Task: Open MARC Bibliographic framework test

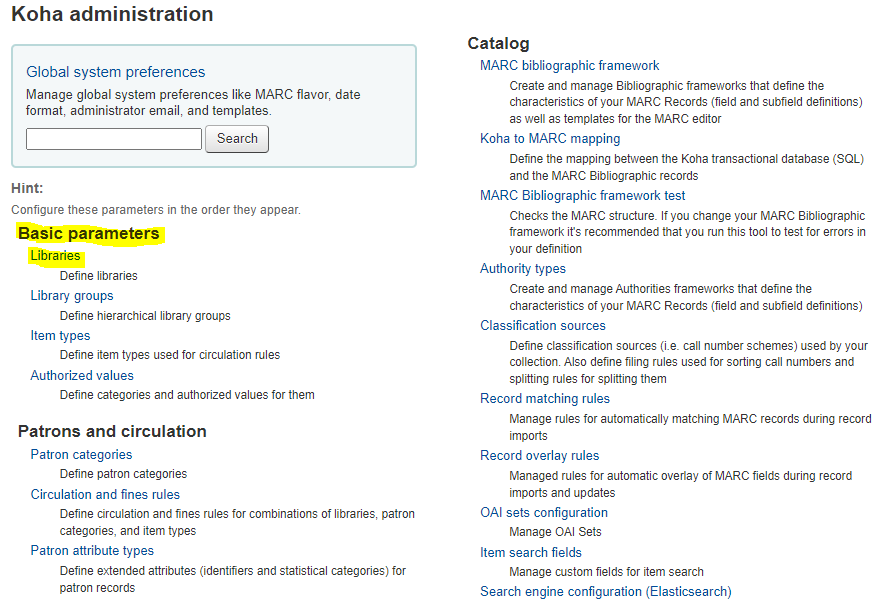Action: [583, 196]
